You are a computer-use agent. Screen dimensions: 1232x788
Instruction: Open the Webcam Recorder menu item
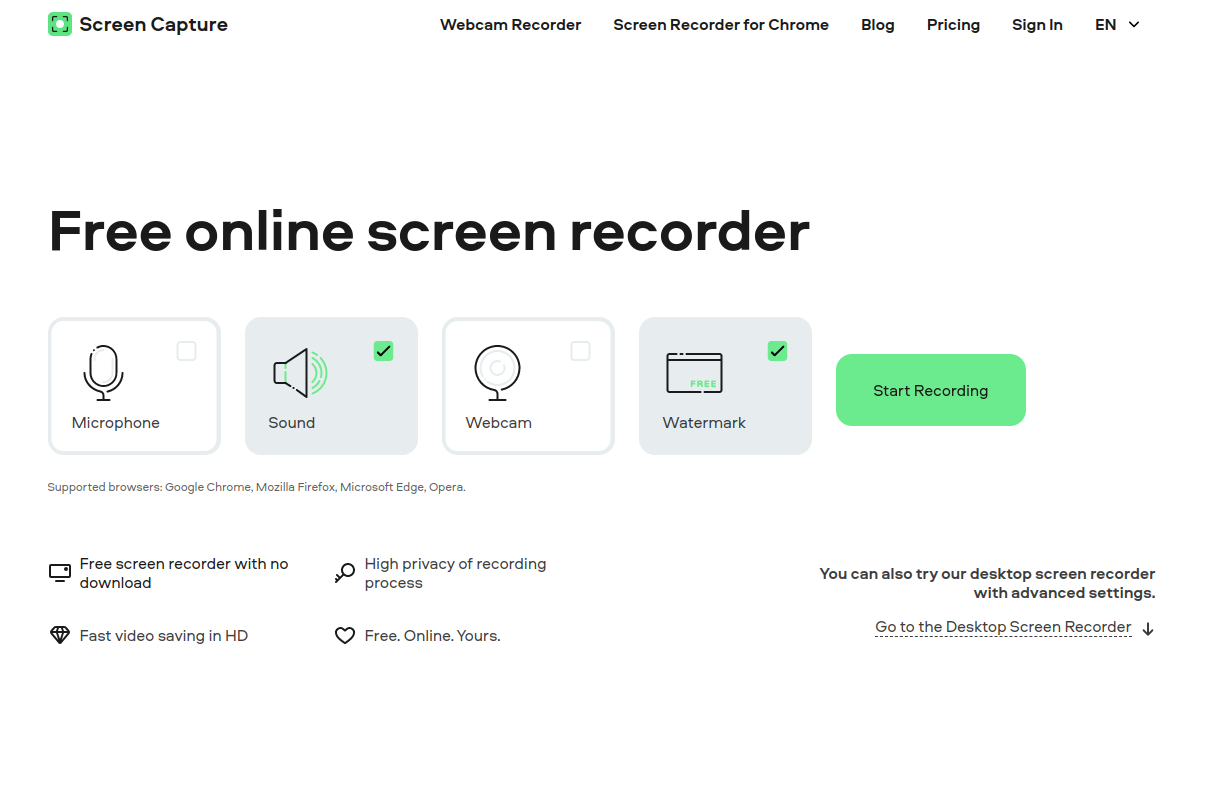click(x=510, y=24)
